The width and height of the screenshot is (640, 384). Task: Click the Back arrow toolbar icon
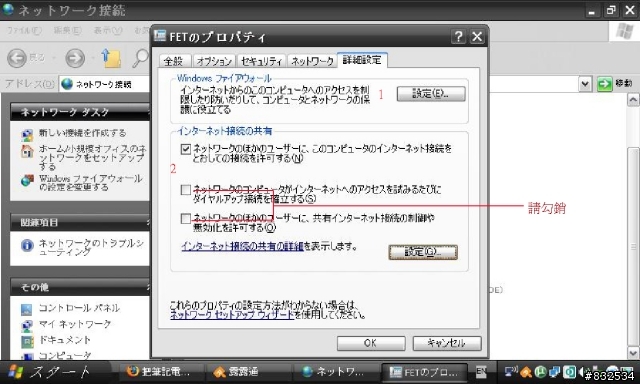(x=17, y=58)
